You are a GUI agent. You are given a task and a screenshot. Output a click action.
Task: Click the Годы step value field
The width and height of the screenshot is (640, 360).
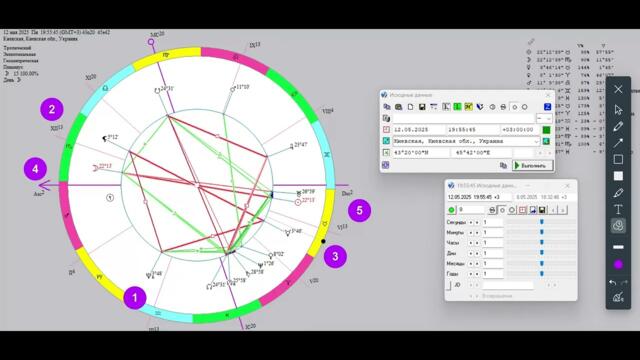[492, 273]
